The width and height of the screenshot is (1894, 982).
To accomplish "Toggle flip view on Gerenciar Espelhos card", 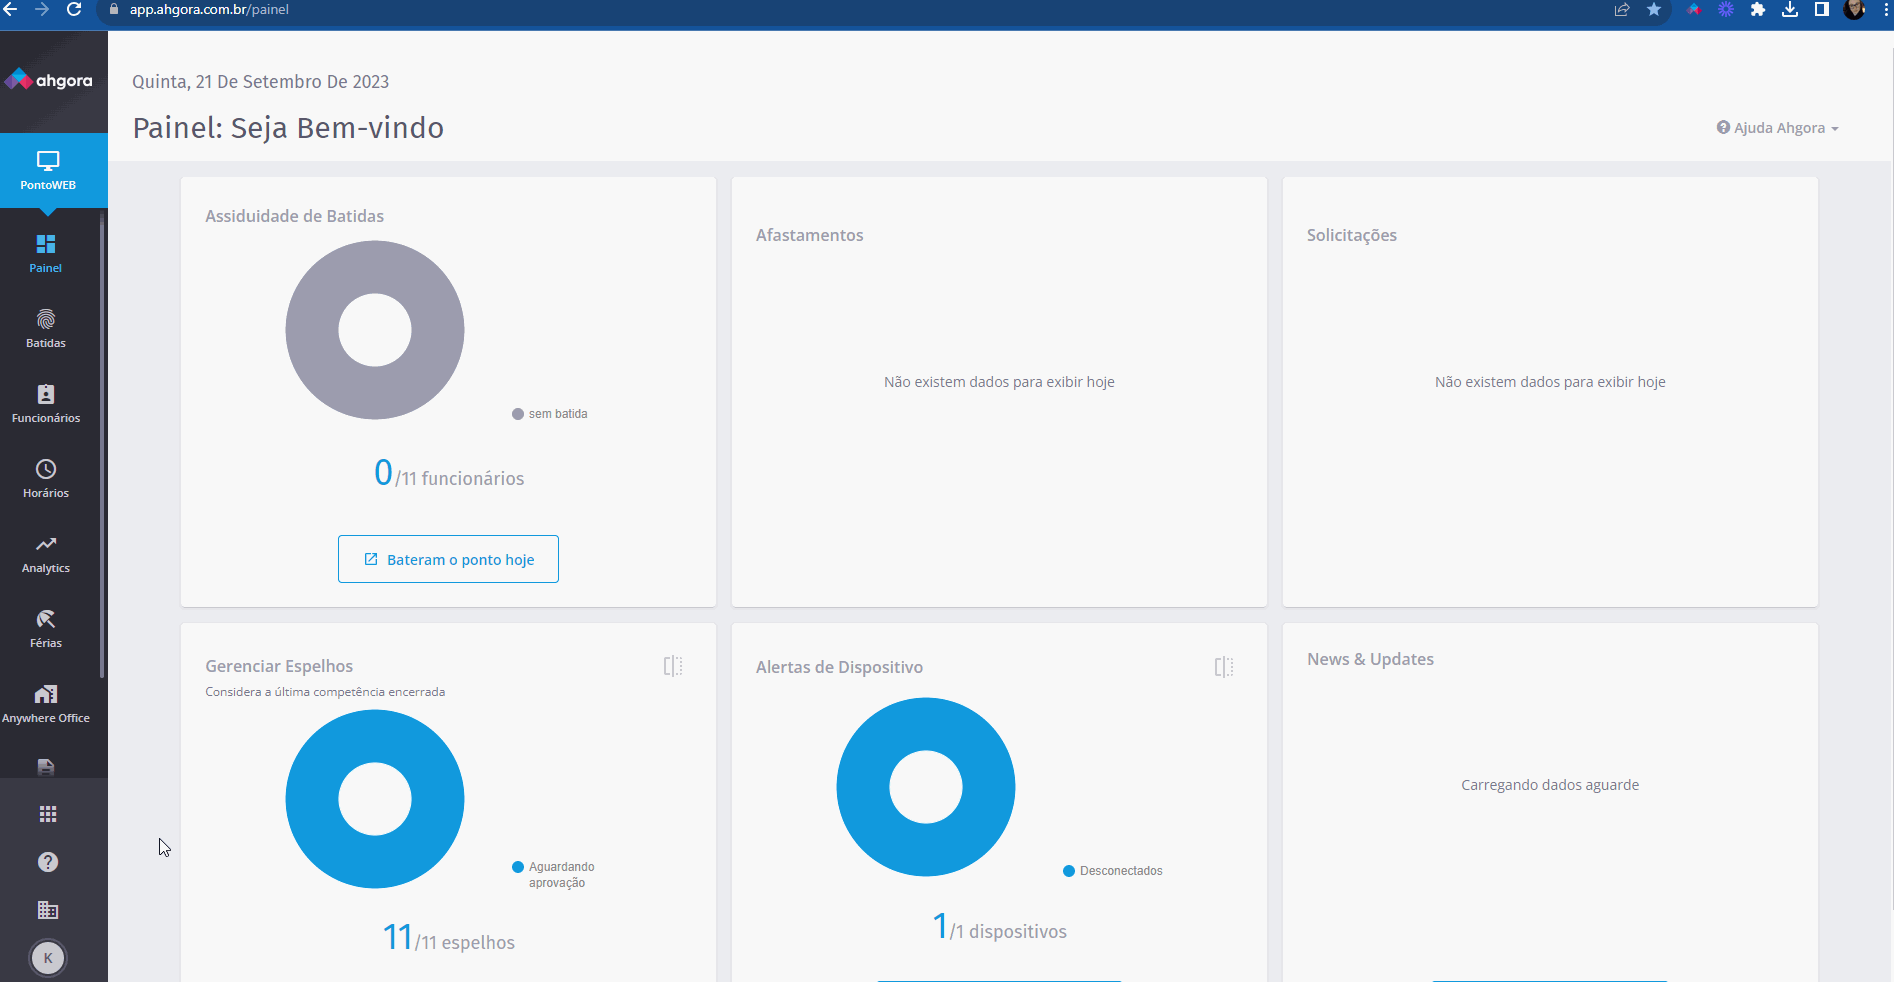I will click(x=673, y=666).
